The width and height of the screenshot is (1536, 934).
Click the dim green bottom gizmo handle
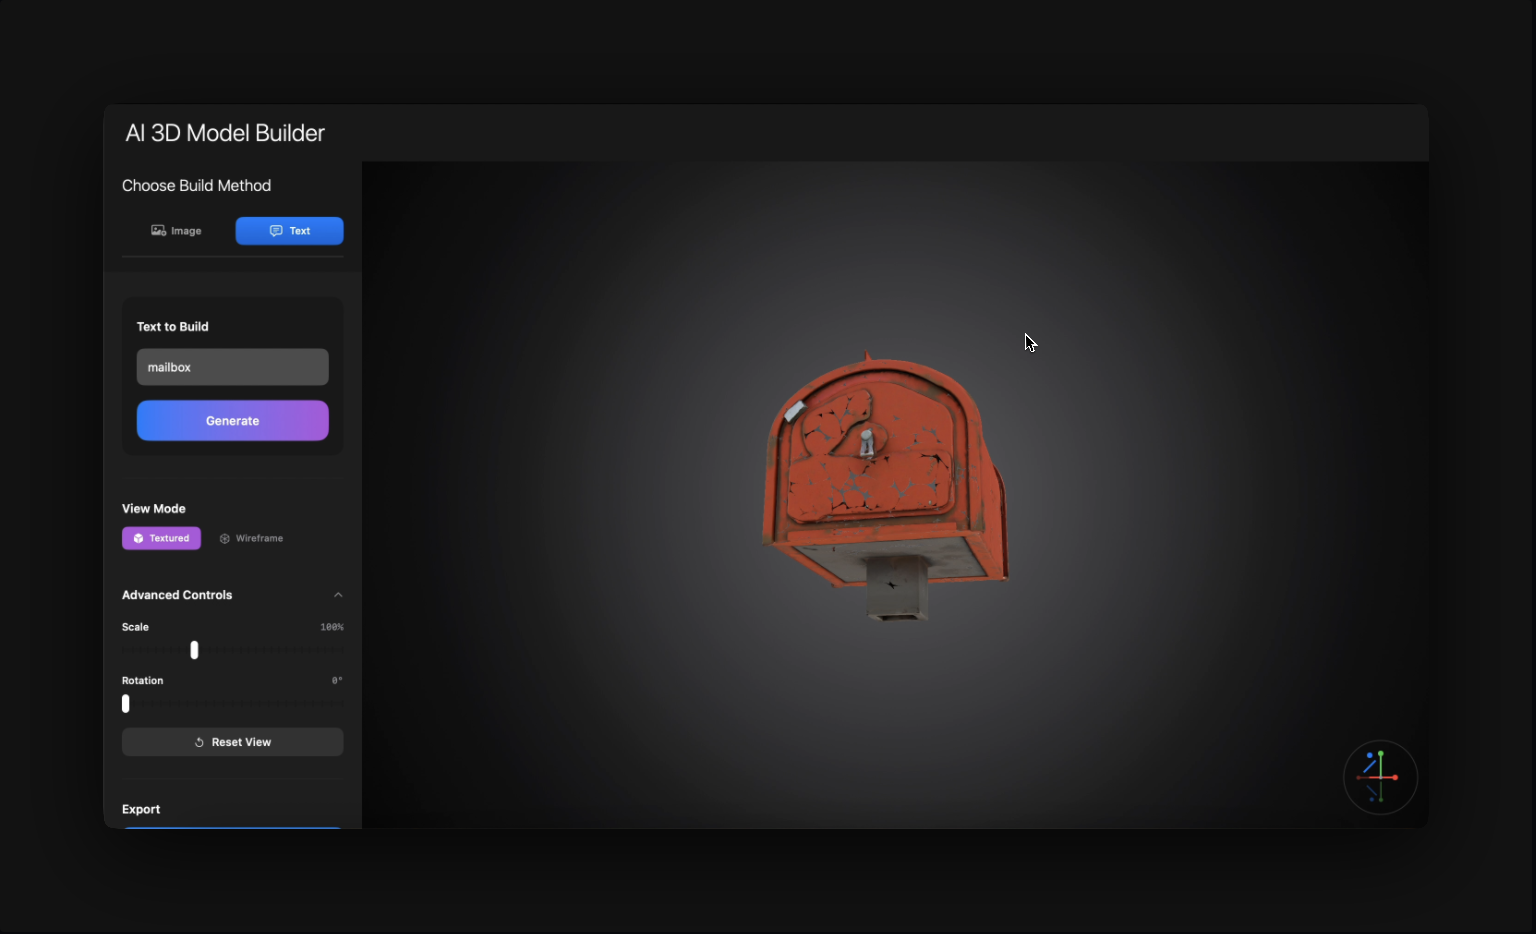(1380, 798)
